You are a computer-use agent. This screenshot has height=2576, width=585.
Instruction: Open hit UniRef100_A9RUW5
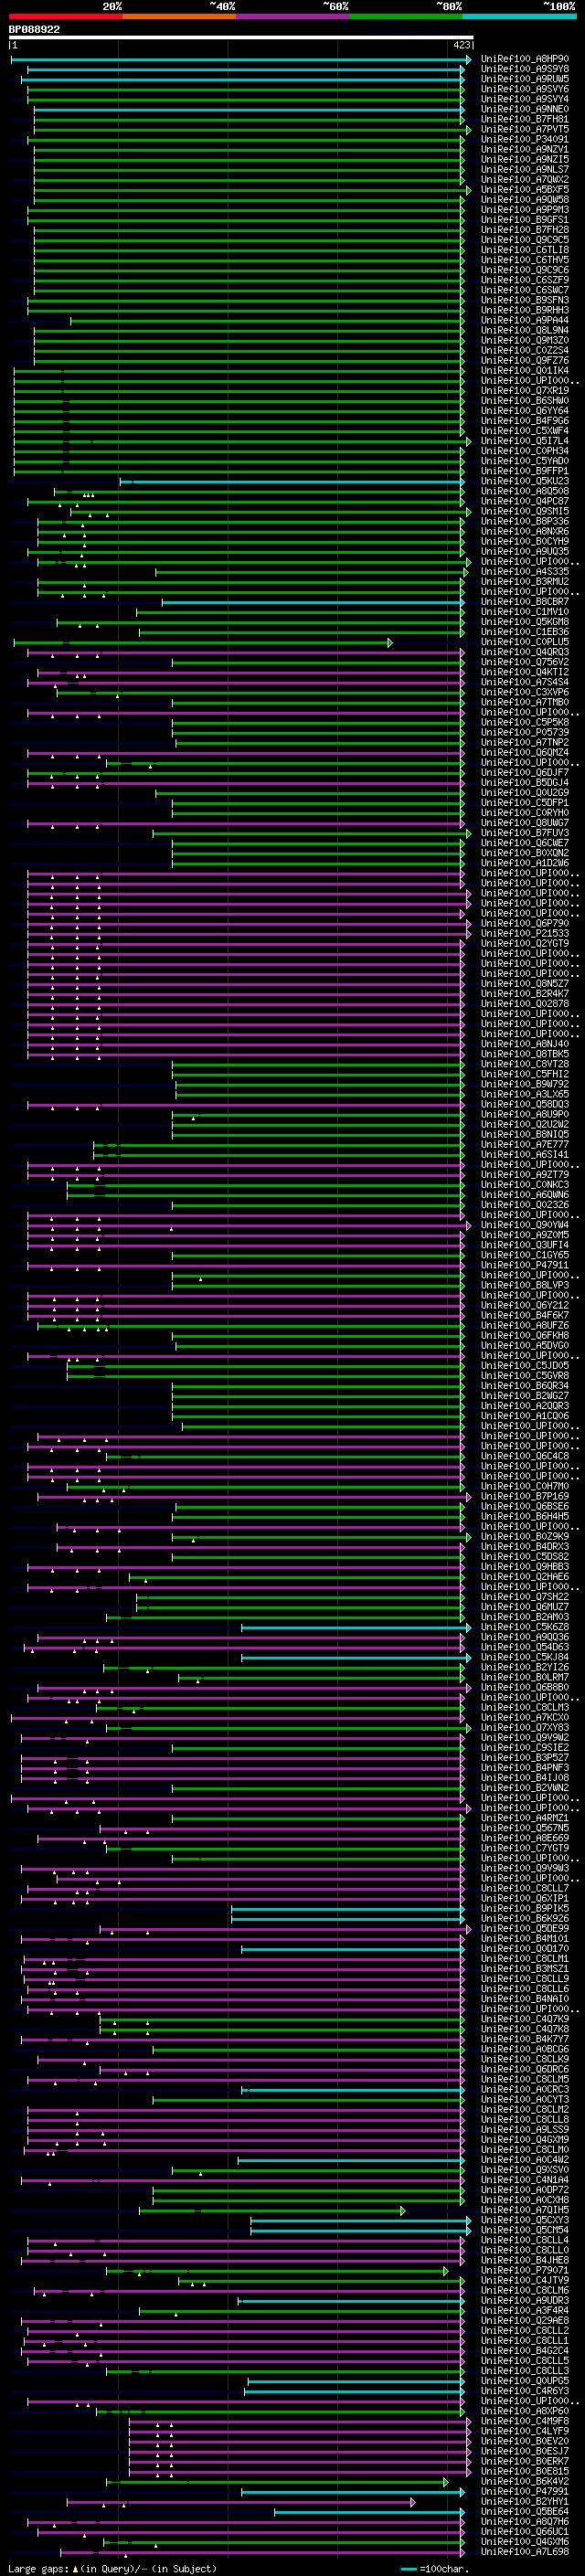tap(524, 79)
